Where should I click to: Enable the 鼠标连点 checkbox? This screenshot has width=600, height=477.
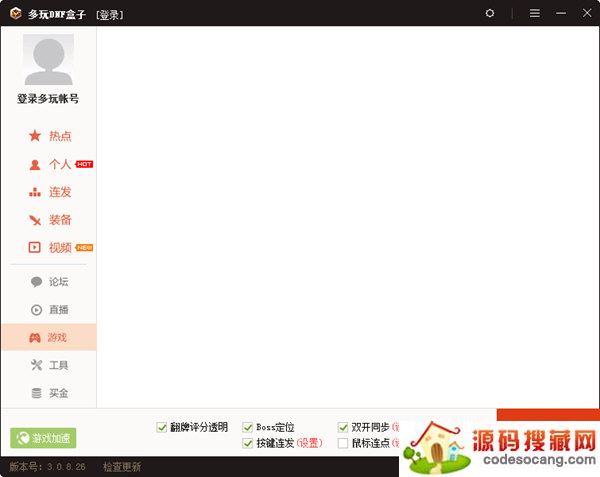pos(343,443)
